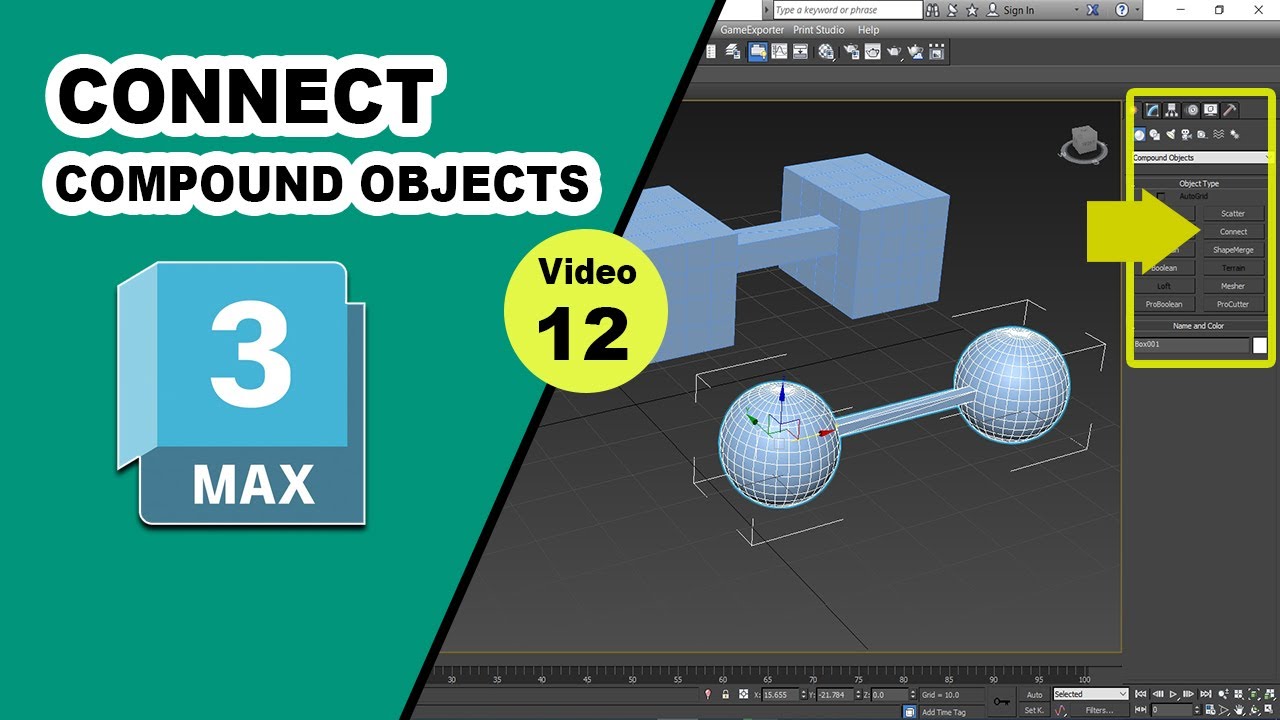Click the Connect object type button

1233,231
